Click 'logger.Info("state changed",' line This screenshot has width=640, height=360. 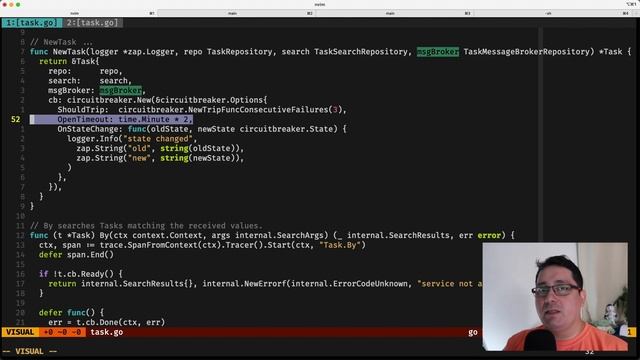pyautogui.click(x=132, y=139)
